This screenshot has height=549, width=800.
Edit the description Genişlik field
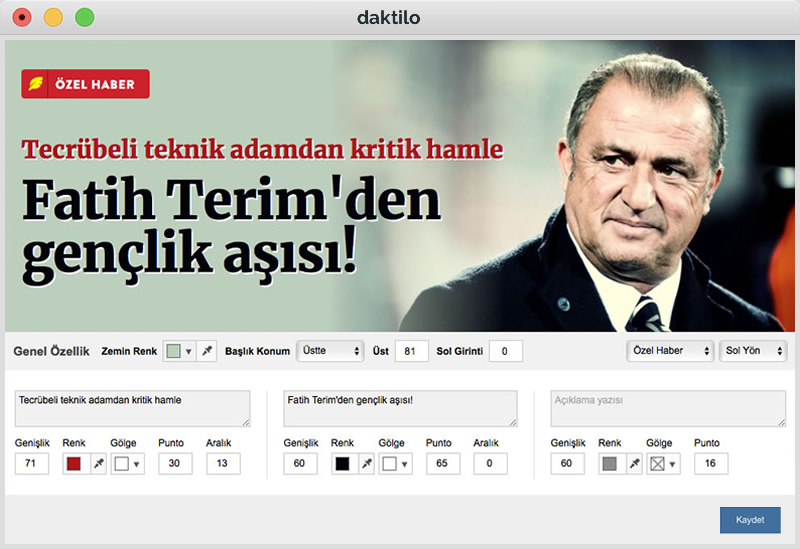pyautogui.click(x=567, y=463)
